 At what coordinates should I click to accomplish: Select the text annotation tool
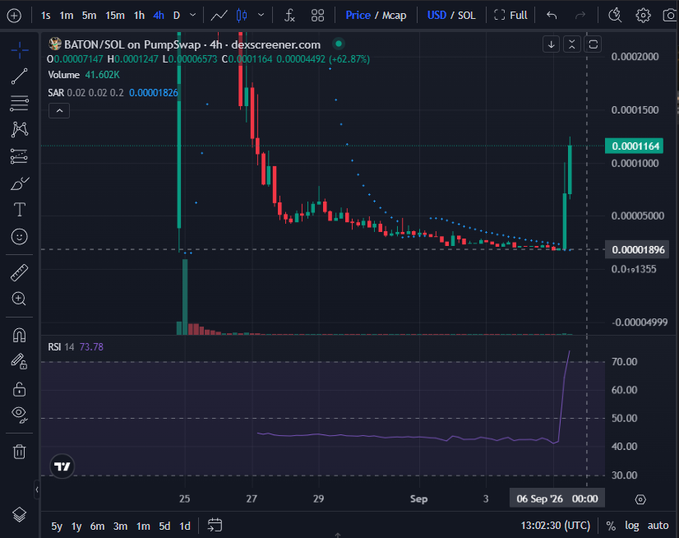tap(19, 210)
